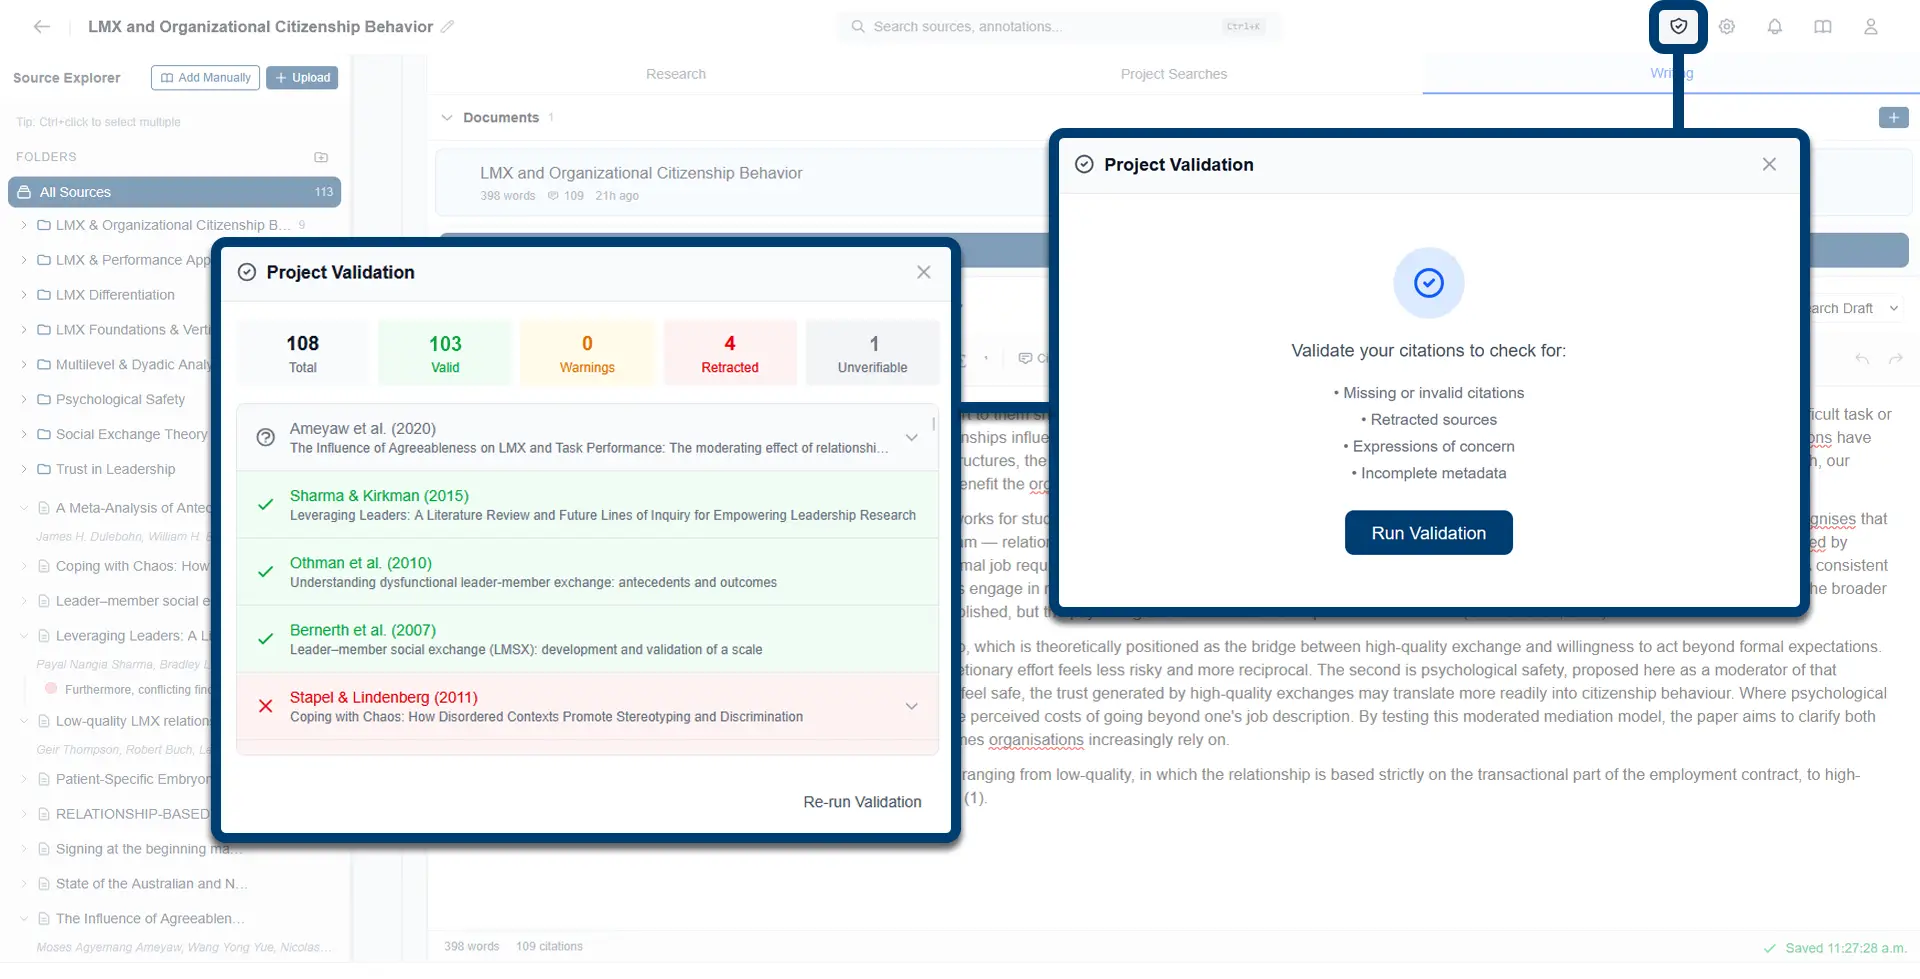Click the green checkmark for Bernerth et al.
The height and width of the screenshot is (979, 1920).
(265, 639)
